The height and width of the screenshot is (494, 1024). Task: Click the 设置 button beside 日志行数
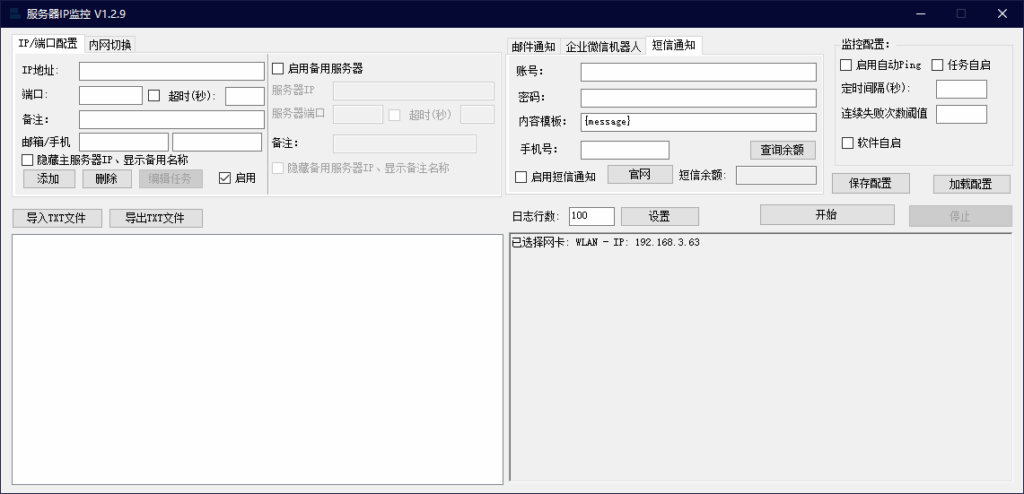pos(660,216)
